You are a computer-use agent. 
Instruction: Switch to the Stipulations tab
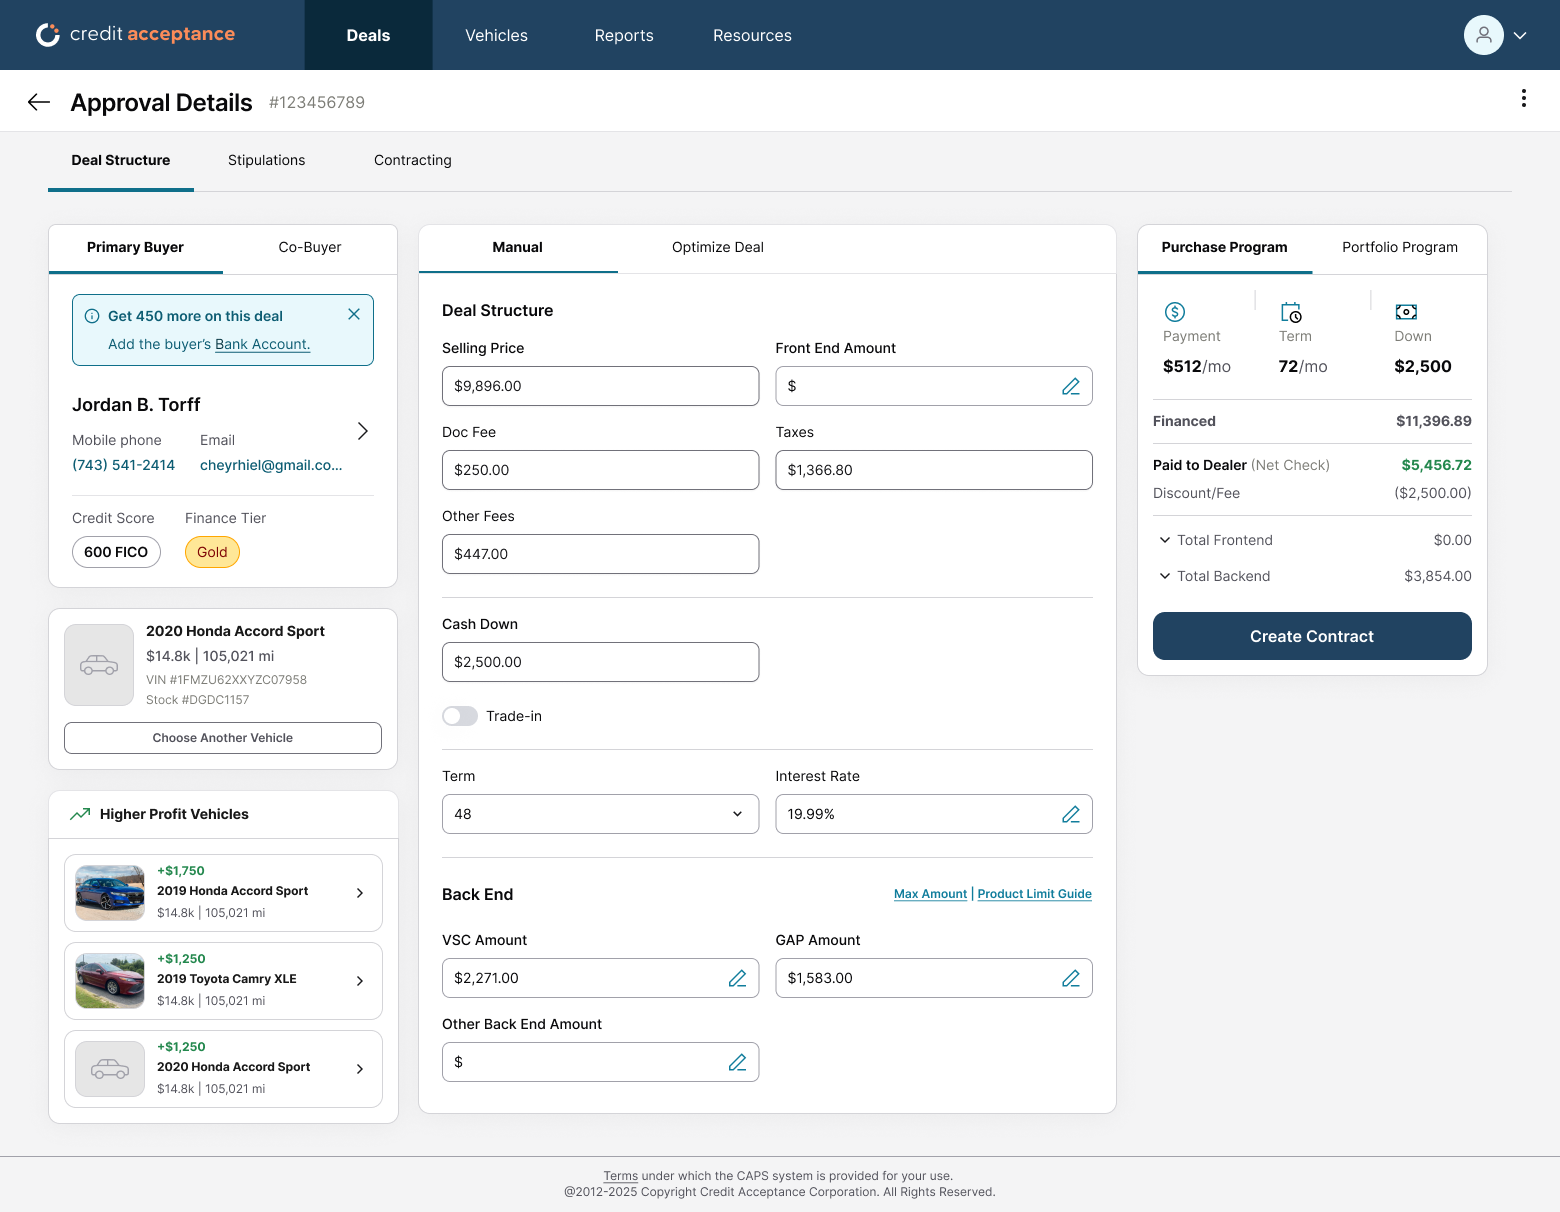(x=267, y=160)
